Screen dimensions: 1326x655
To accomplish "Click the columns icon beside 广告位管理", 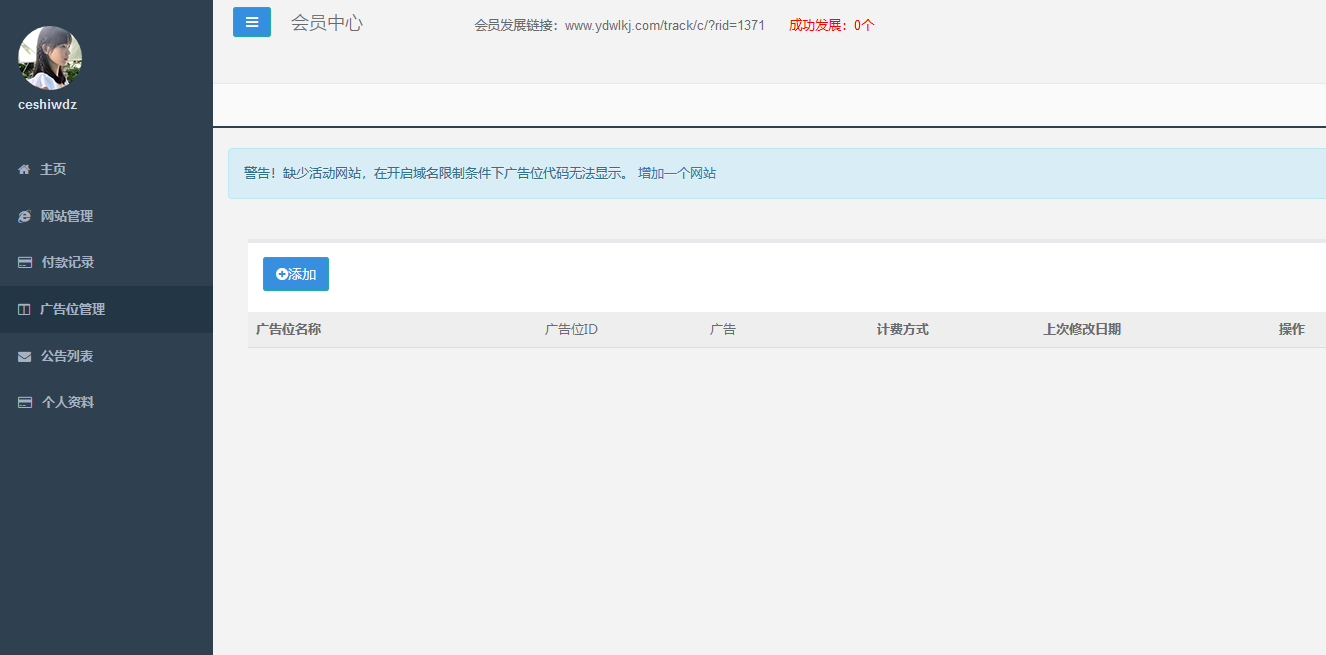I will [x=24, y=310].
